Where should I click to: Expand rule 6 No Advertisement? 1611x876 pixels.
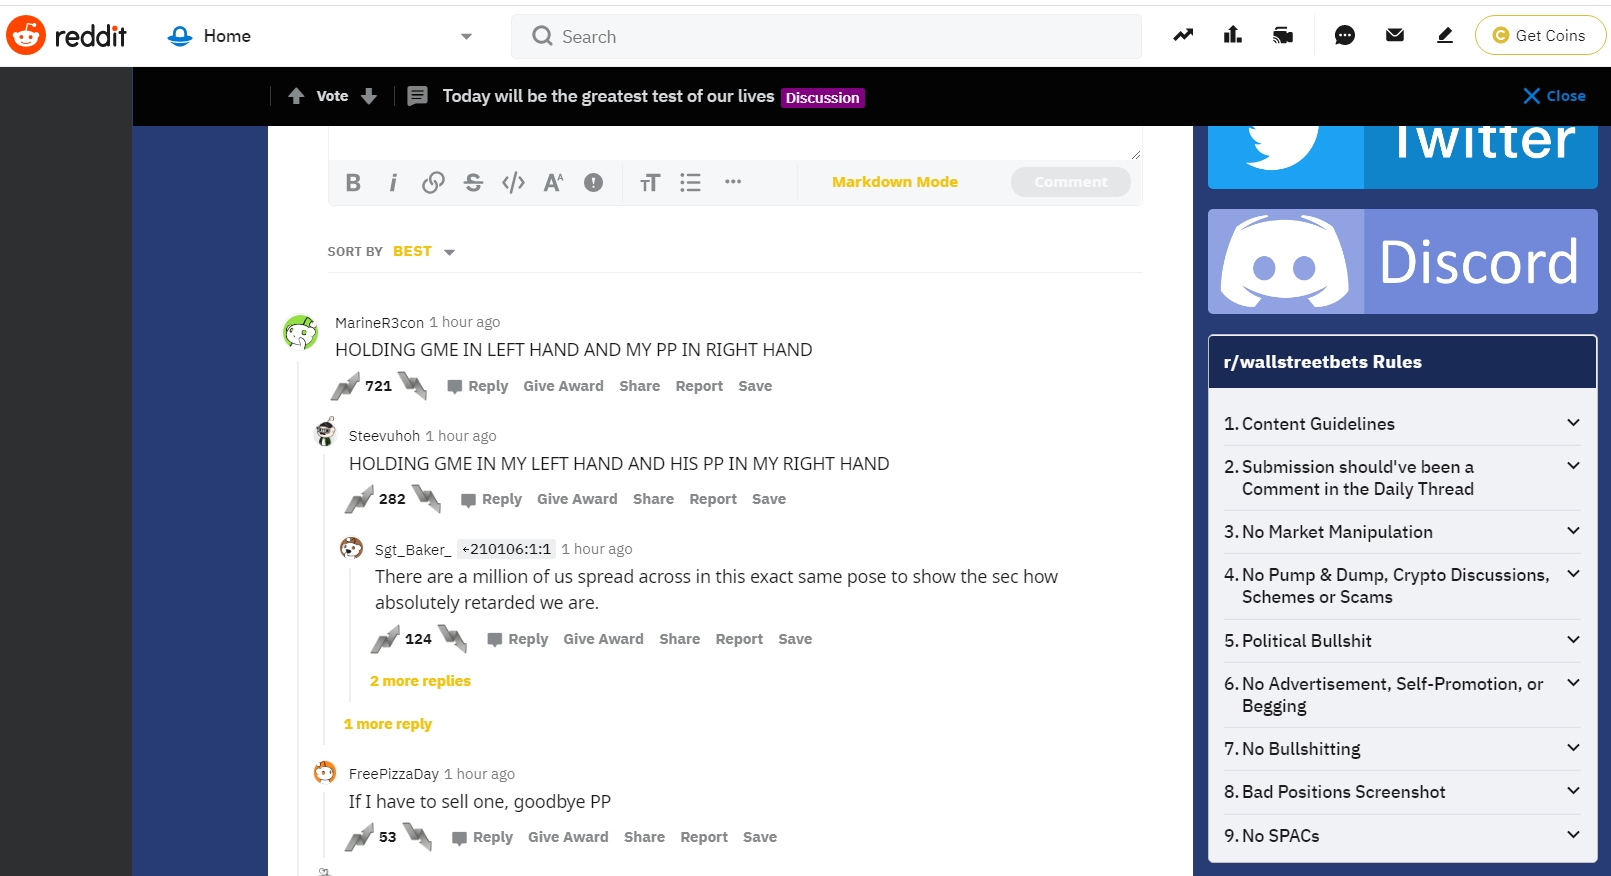(1402, 695)
